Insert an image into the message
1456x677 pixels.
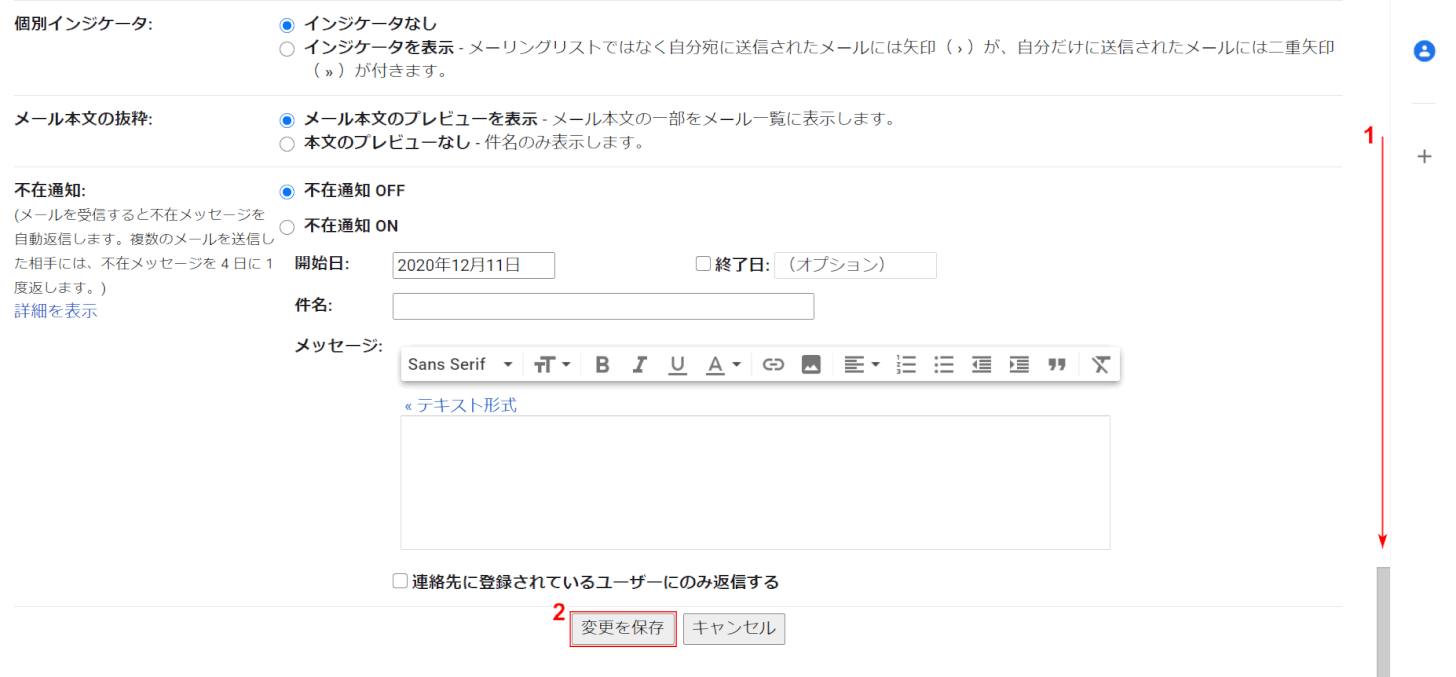coord(811,365)
